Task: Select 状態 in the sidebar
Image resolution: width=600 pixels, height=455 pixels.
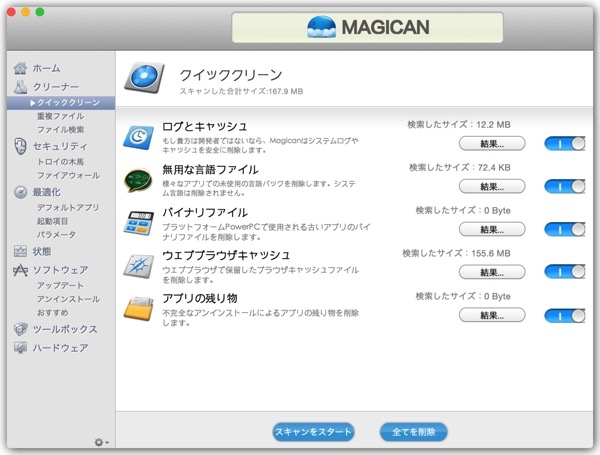Action: coord(42,251)
